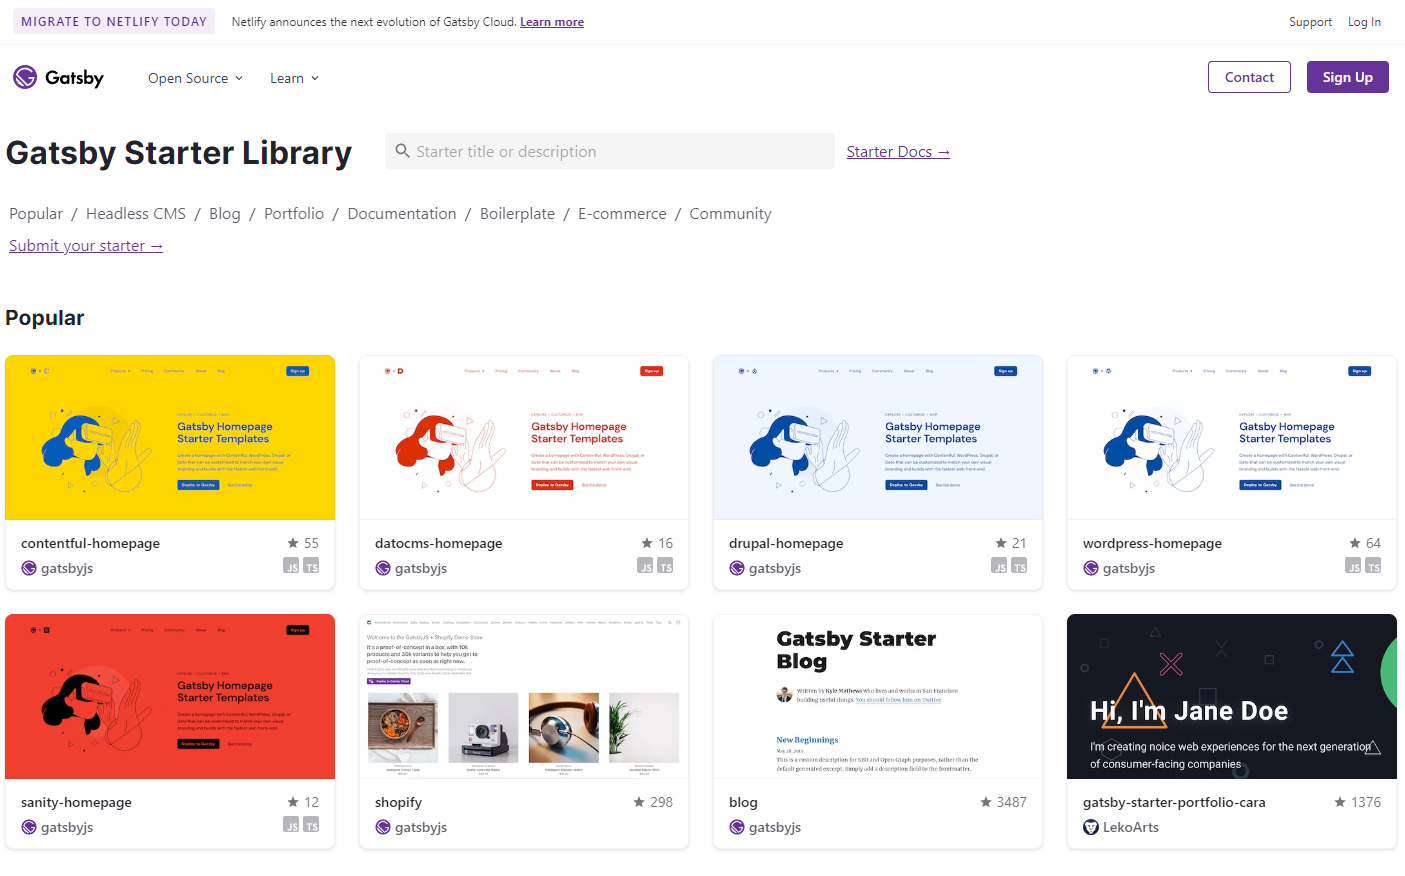This screenshot has height=876, width=1405.
Task: Select the Portfolio category filter
Action: point(294,213)
